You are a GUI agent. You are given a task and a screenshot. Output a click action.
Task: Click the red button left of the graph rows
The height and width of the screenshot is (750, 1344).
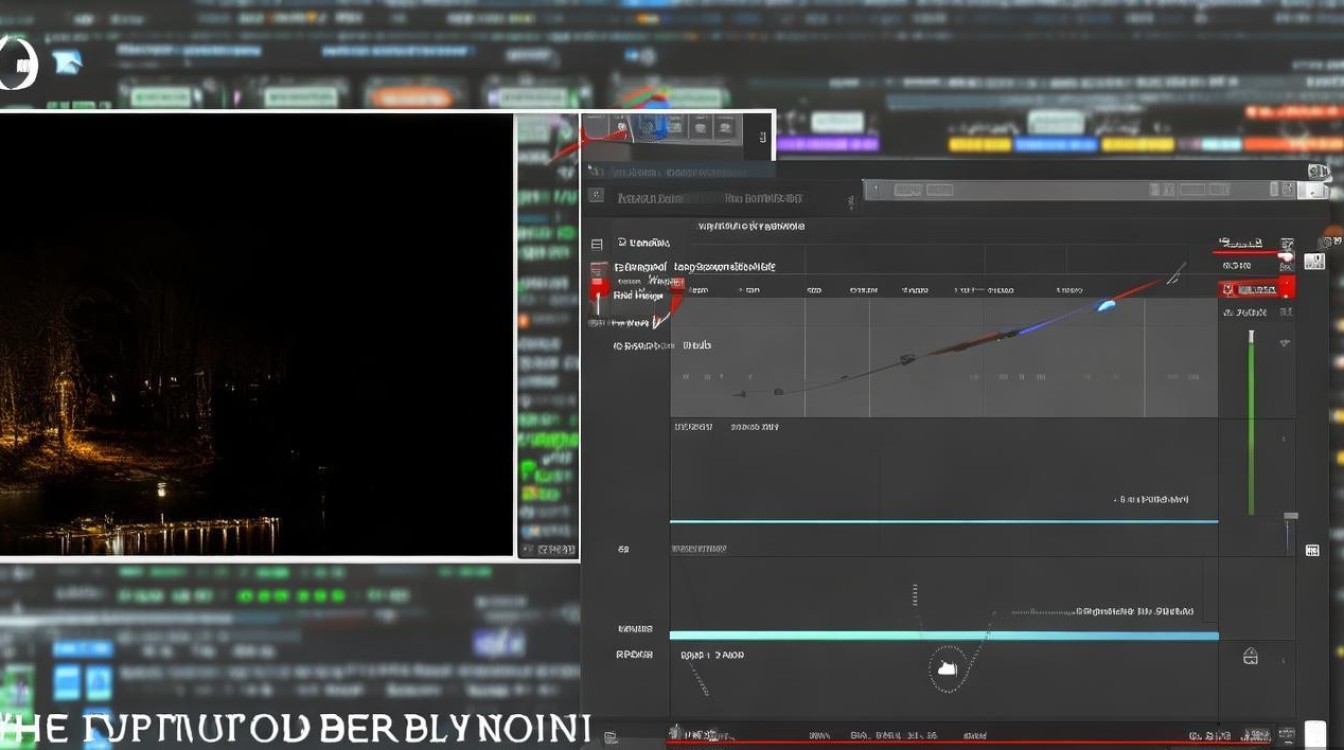[x=600, y=290]
